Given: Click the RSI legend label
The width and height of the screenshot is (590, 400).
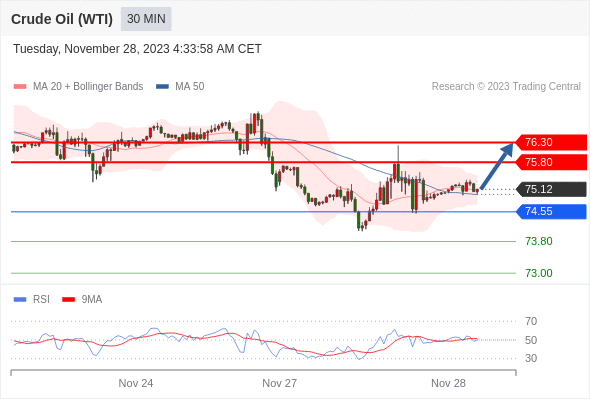Looking at the screenshot, I should click(x=41, y=300).
